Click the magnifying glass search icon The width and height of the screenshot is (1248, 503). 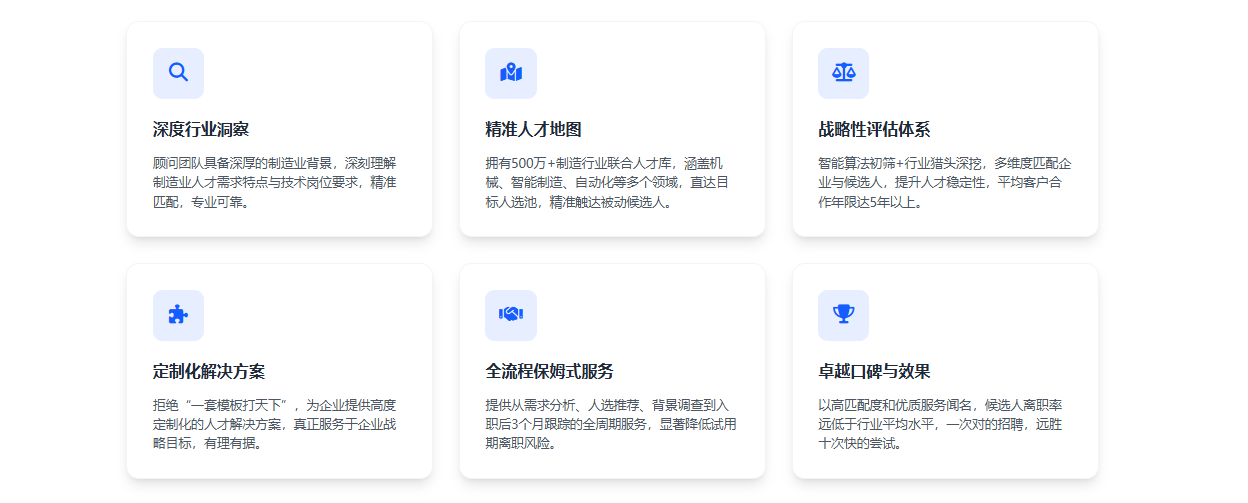(x=178, y=73)
